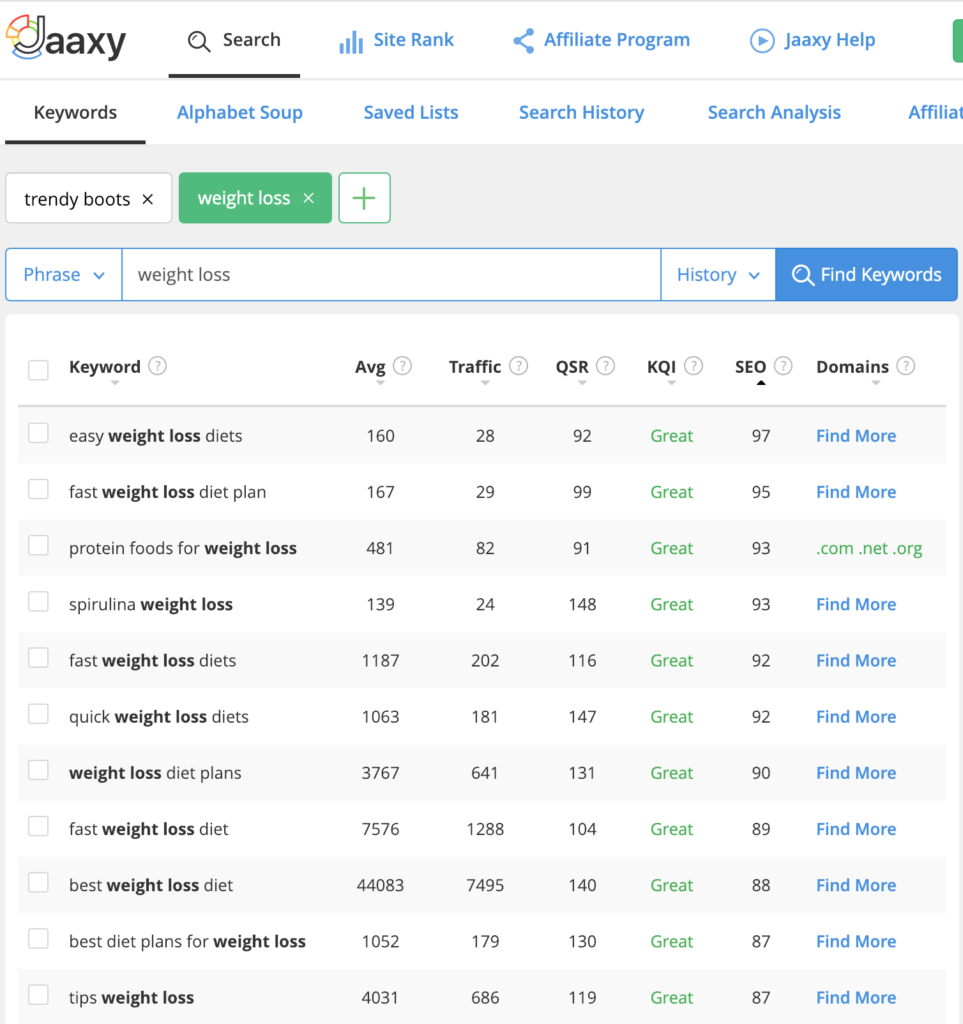This screenshot has height=1024, width=963.
Task: Toggle the select-all keywords checkbox
Action: [38, 370]
